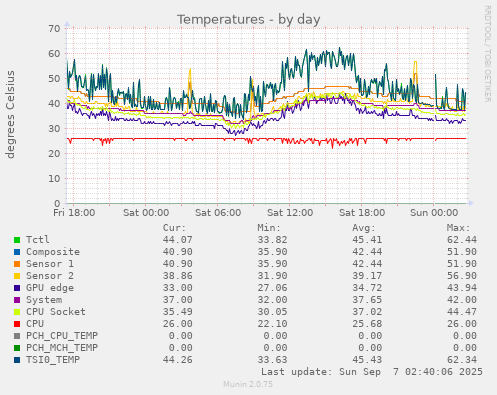The width and height of the screenshot is (497, 395).
Task: Click the green Tctl legend swatch
Action: tap(17, 240)
